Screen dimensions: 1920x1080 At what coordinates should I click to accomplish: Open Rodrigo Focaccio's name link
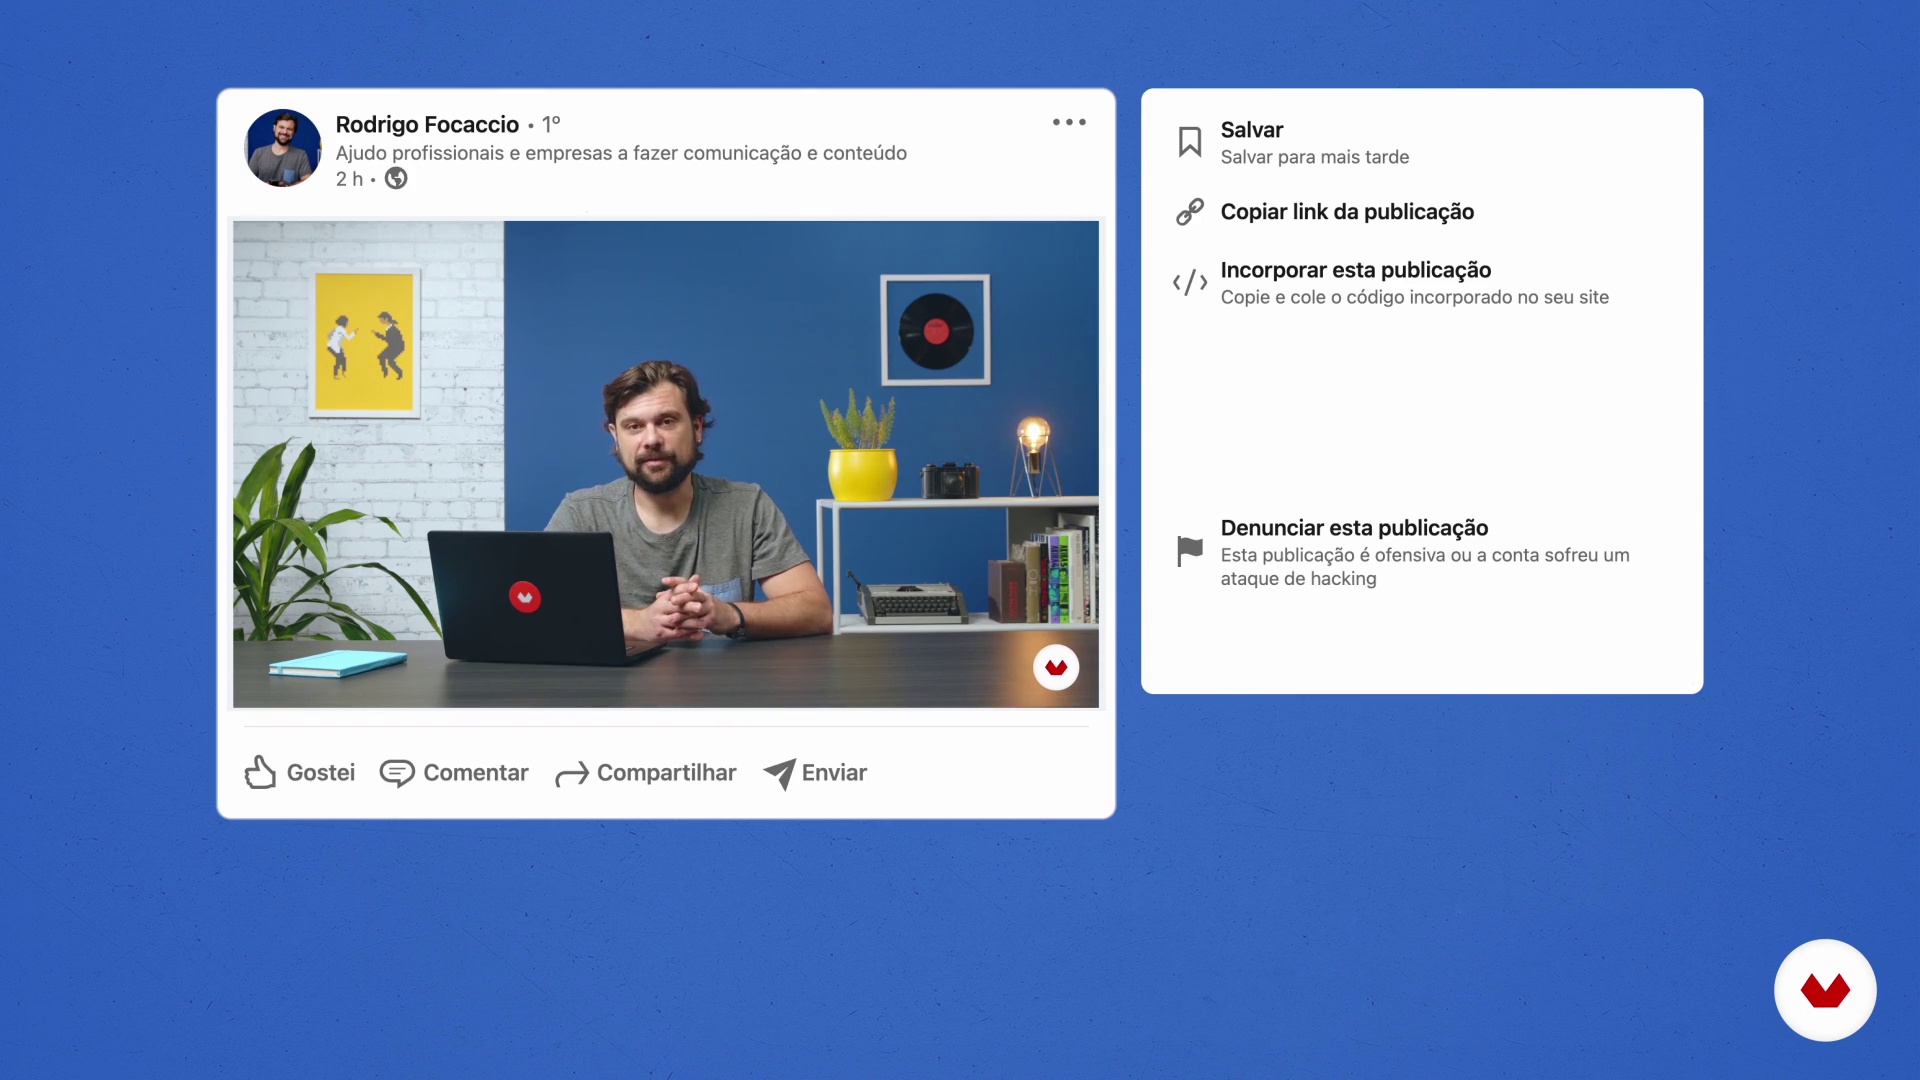pyautogui.click(x=427, y=124)
